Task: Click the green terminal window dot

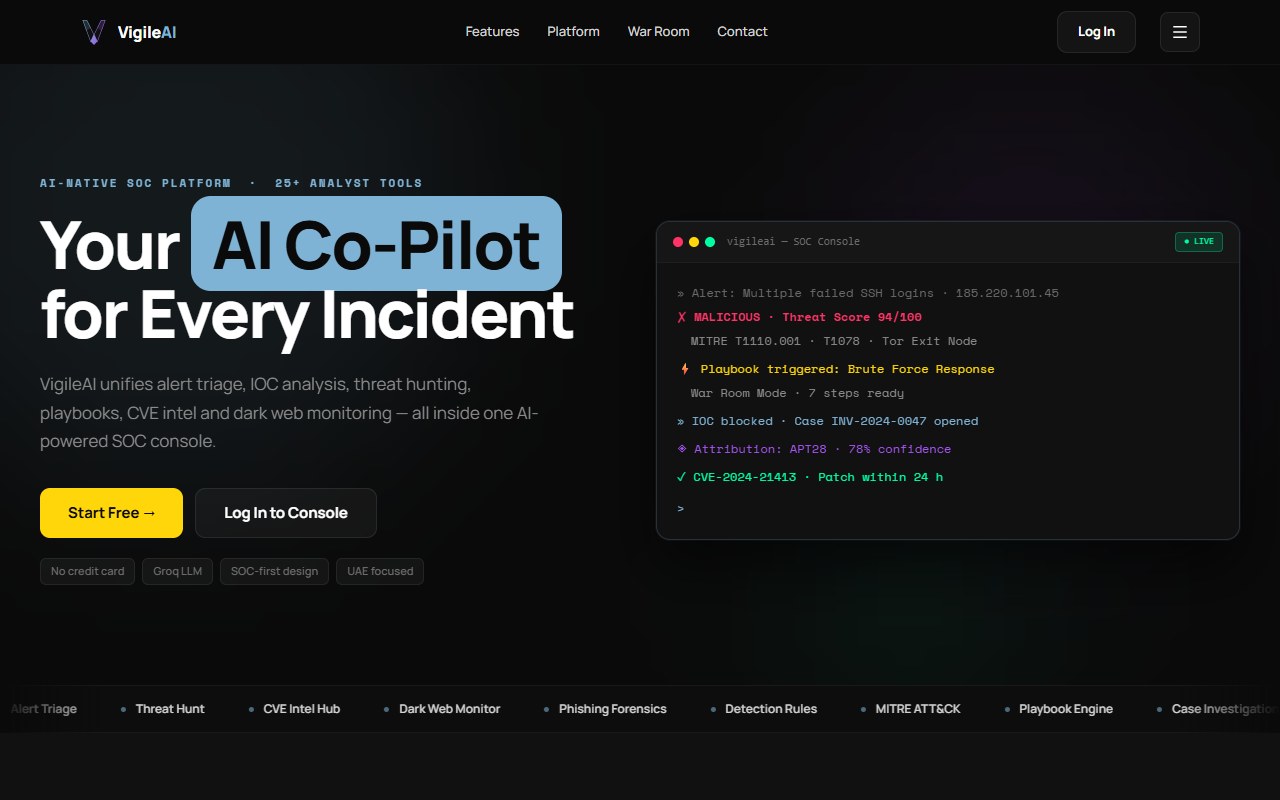Action: click(x=710, y=242)
